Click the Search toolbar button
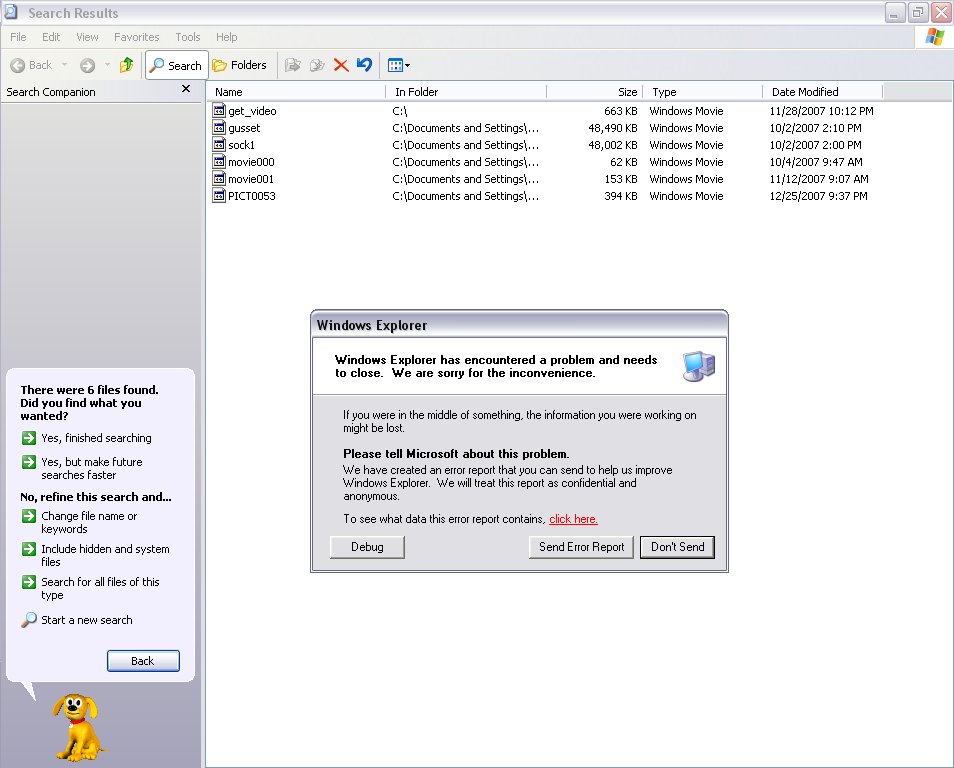 click(x=176, y=65)
